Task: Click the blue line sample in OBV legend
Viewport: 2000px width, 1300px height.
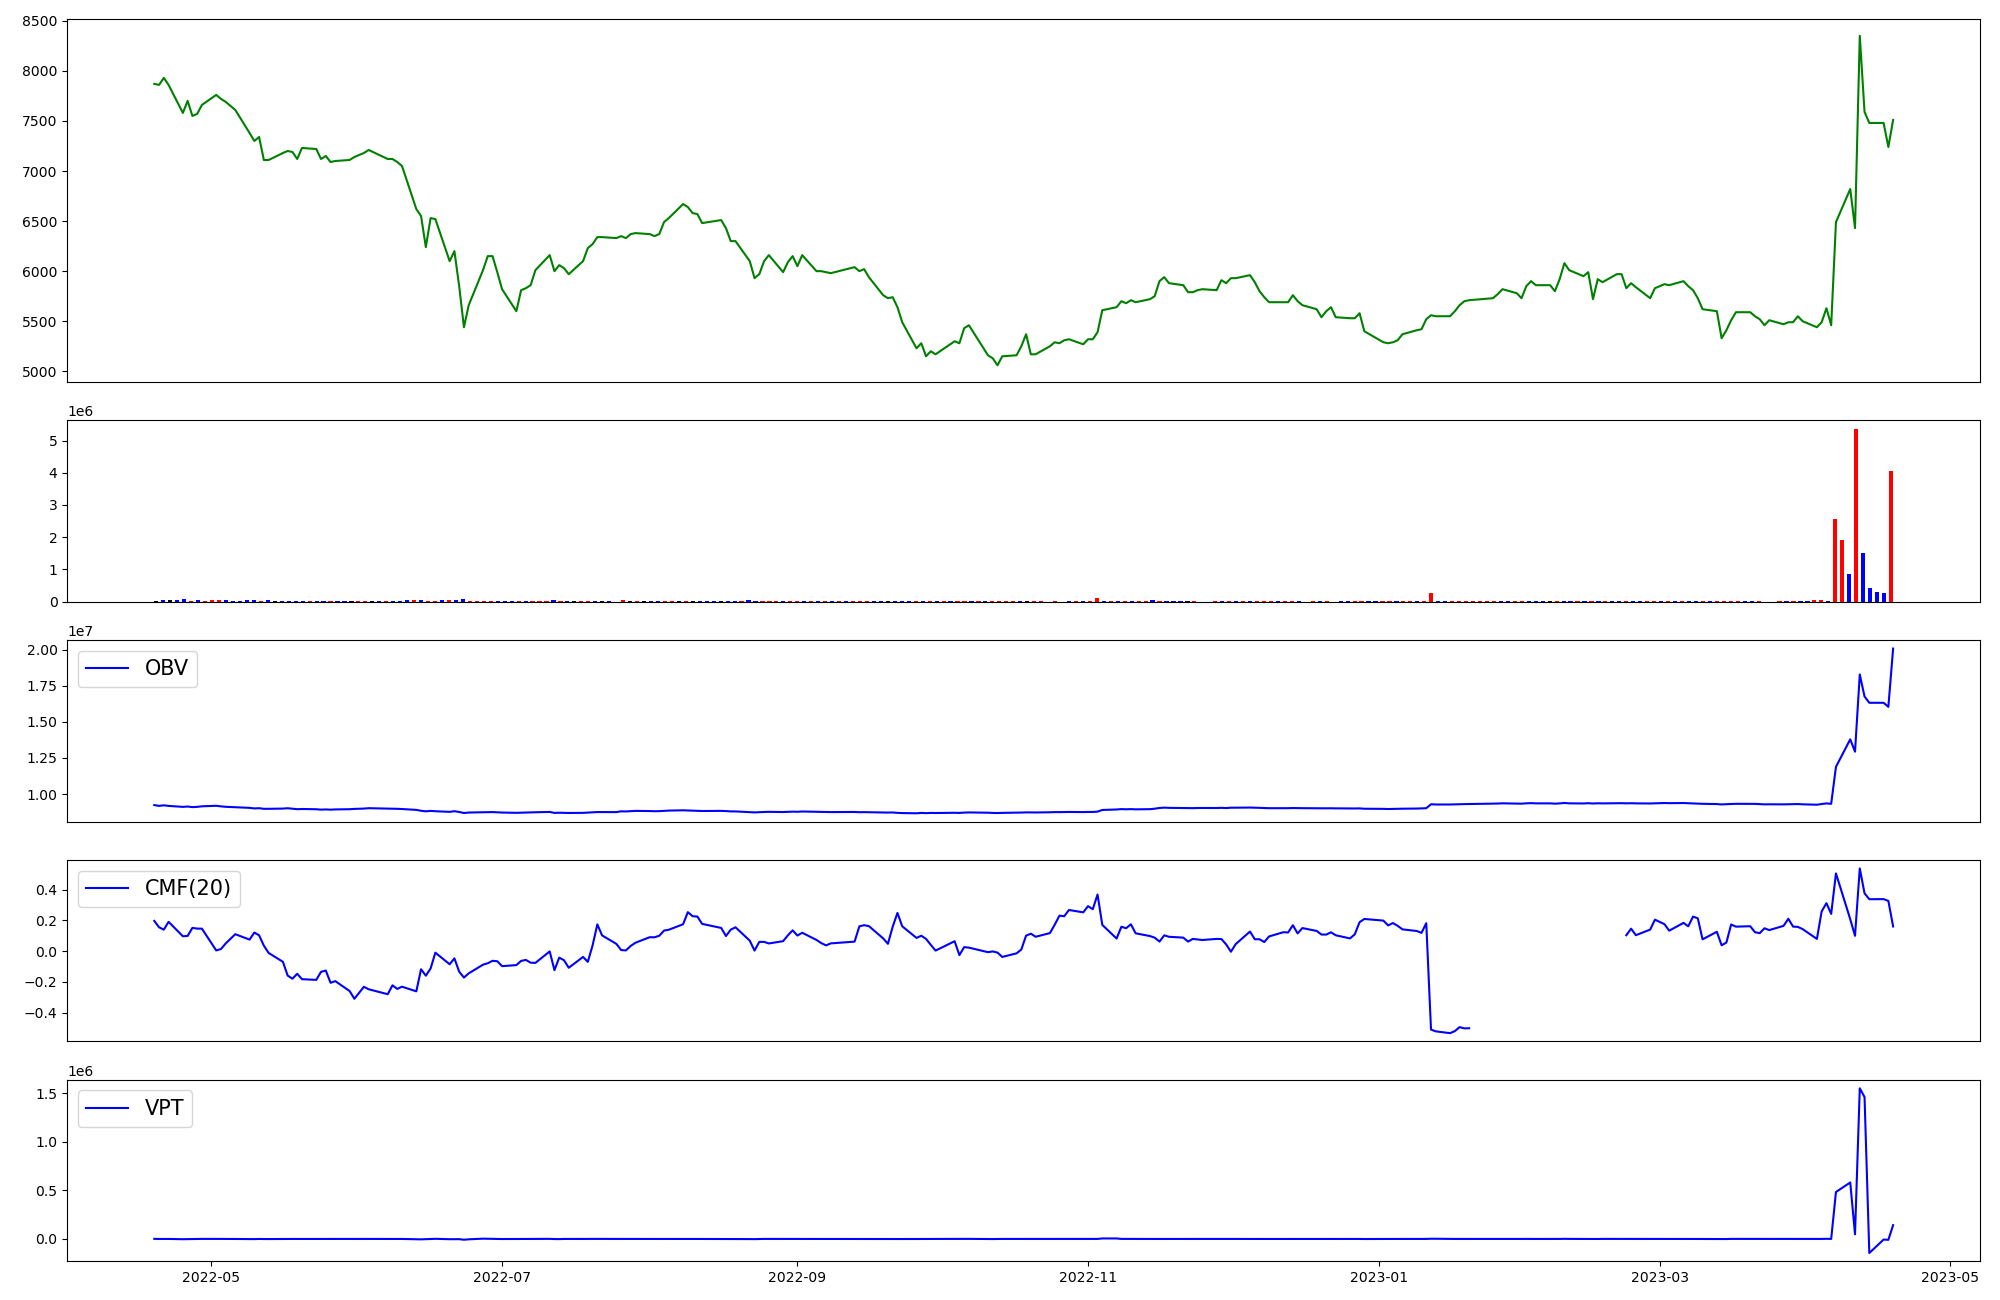Action: click(x=108, y=669)
